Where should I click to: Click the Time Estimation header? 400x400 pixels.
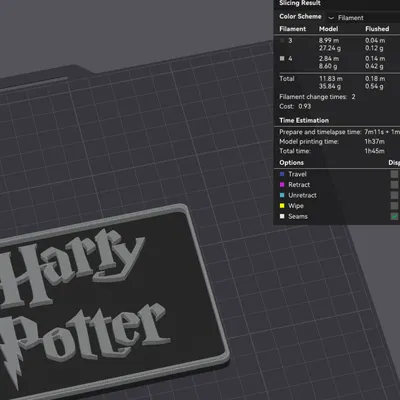(304, 120)
